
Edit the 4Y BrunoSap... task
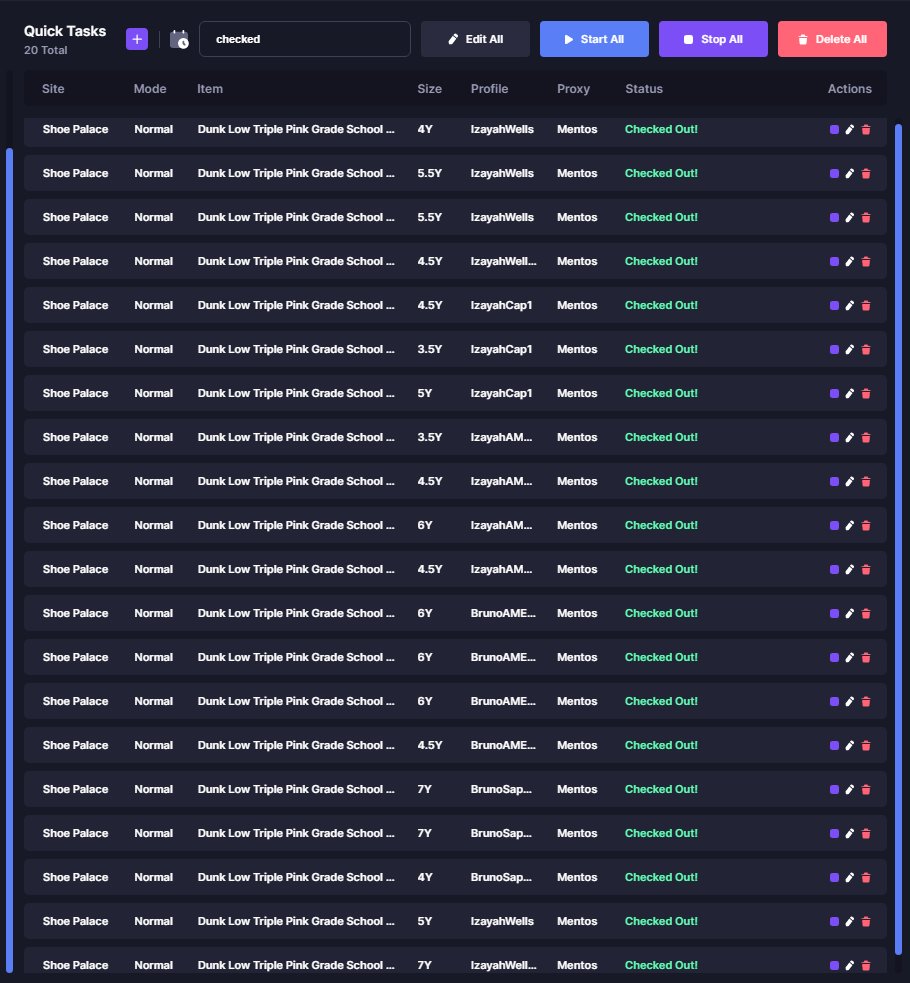(x=850, y=877)
